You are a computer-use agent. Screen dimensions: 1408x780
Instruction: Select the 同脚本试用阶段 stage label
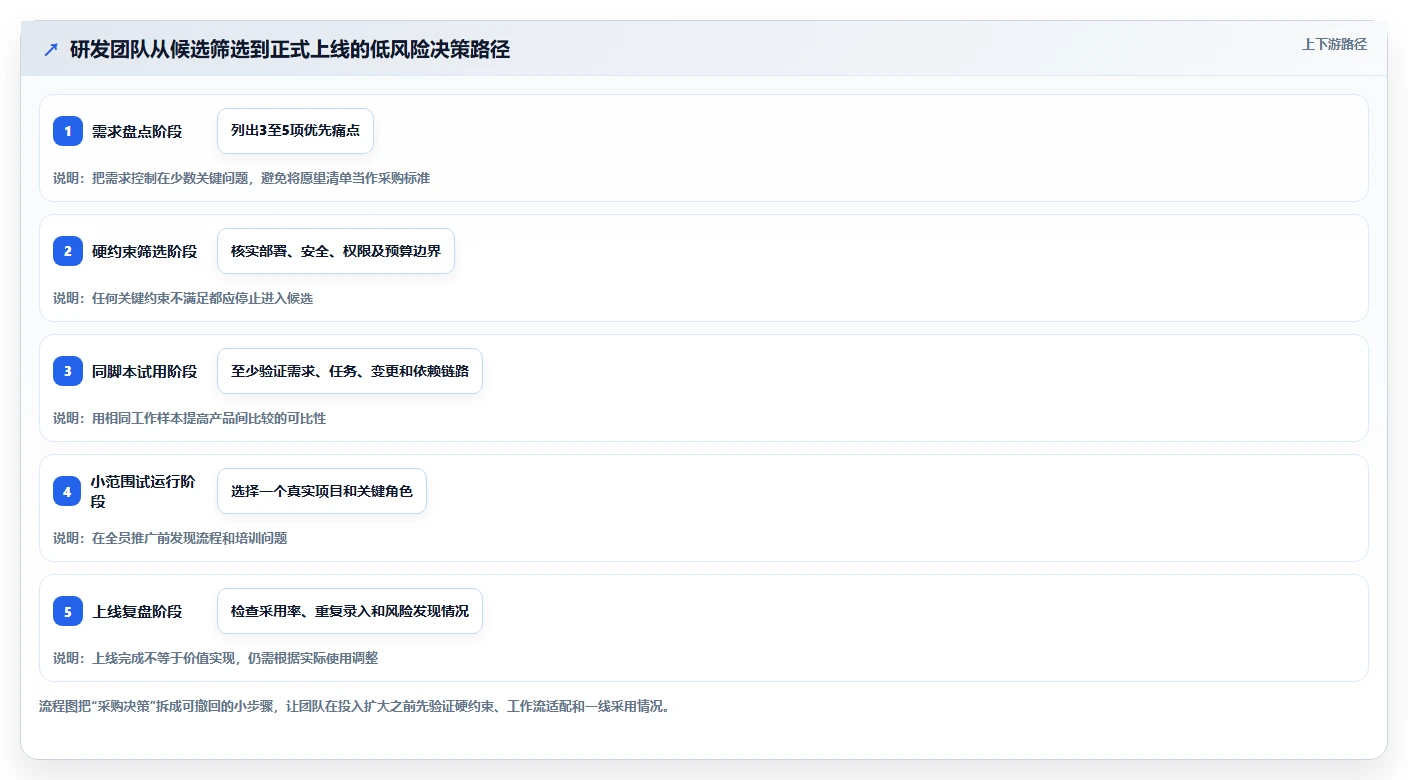145,371
